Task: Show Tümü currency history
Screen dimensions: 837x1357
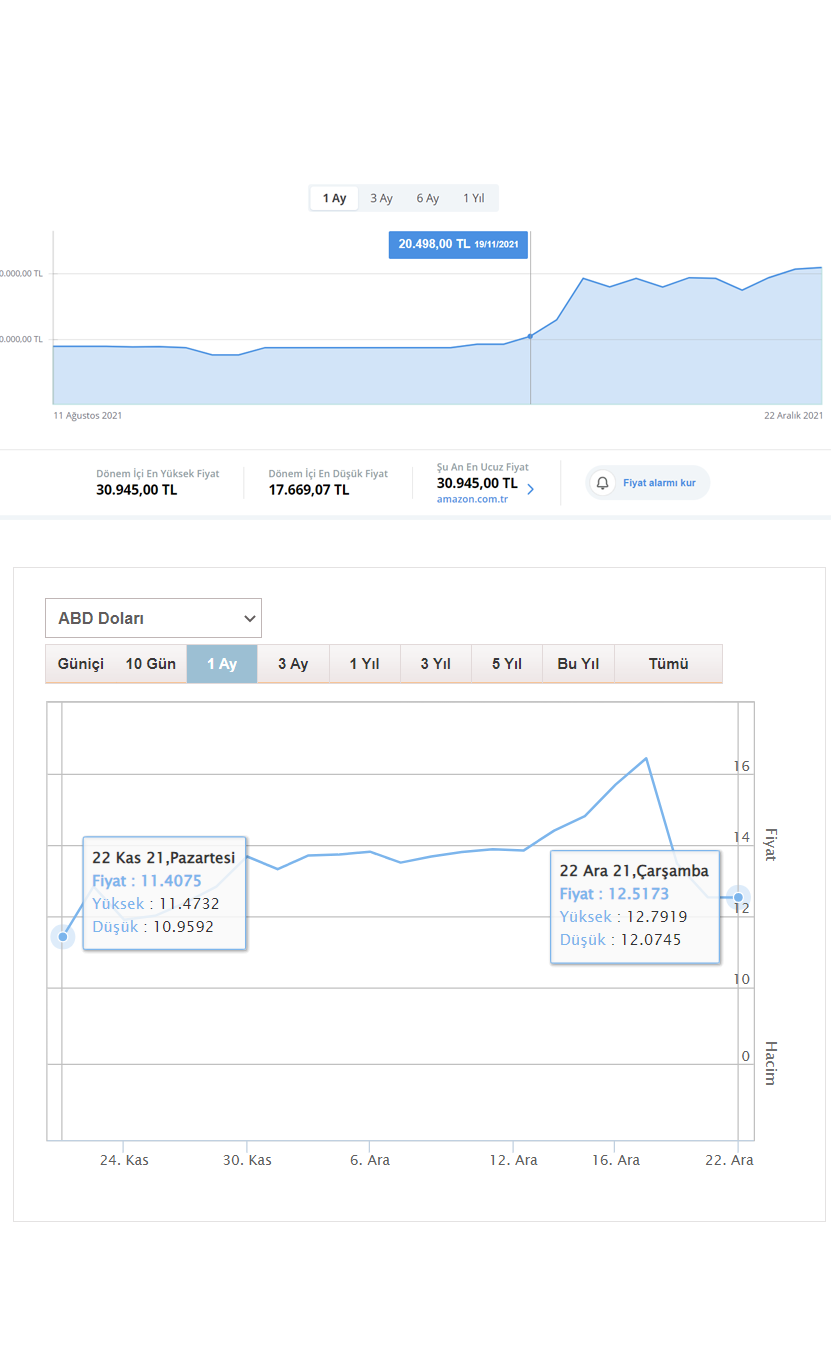Action: [668, 664]
